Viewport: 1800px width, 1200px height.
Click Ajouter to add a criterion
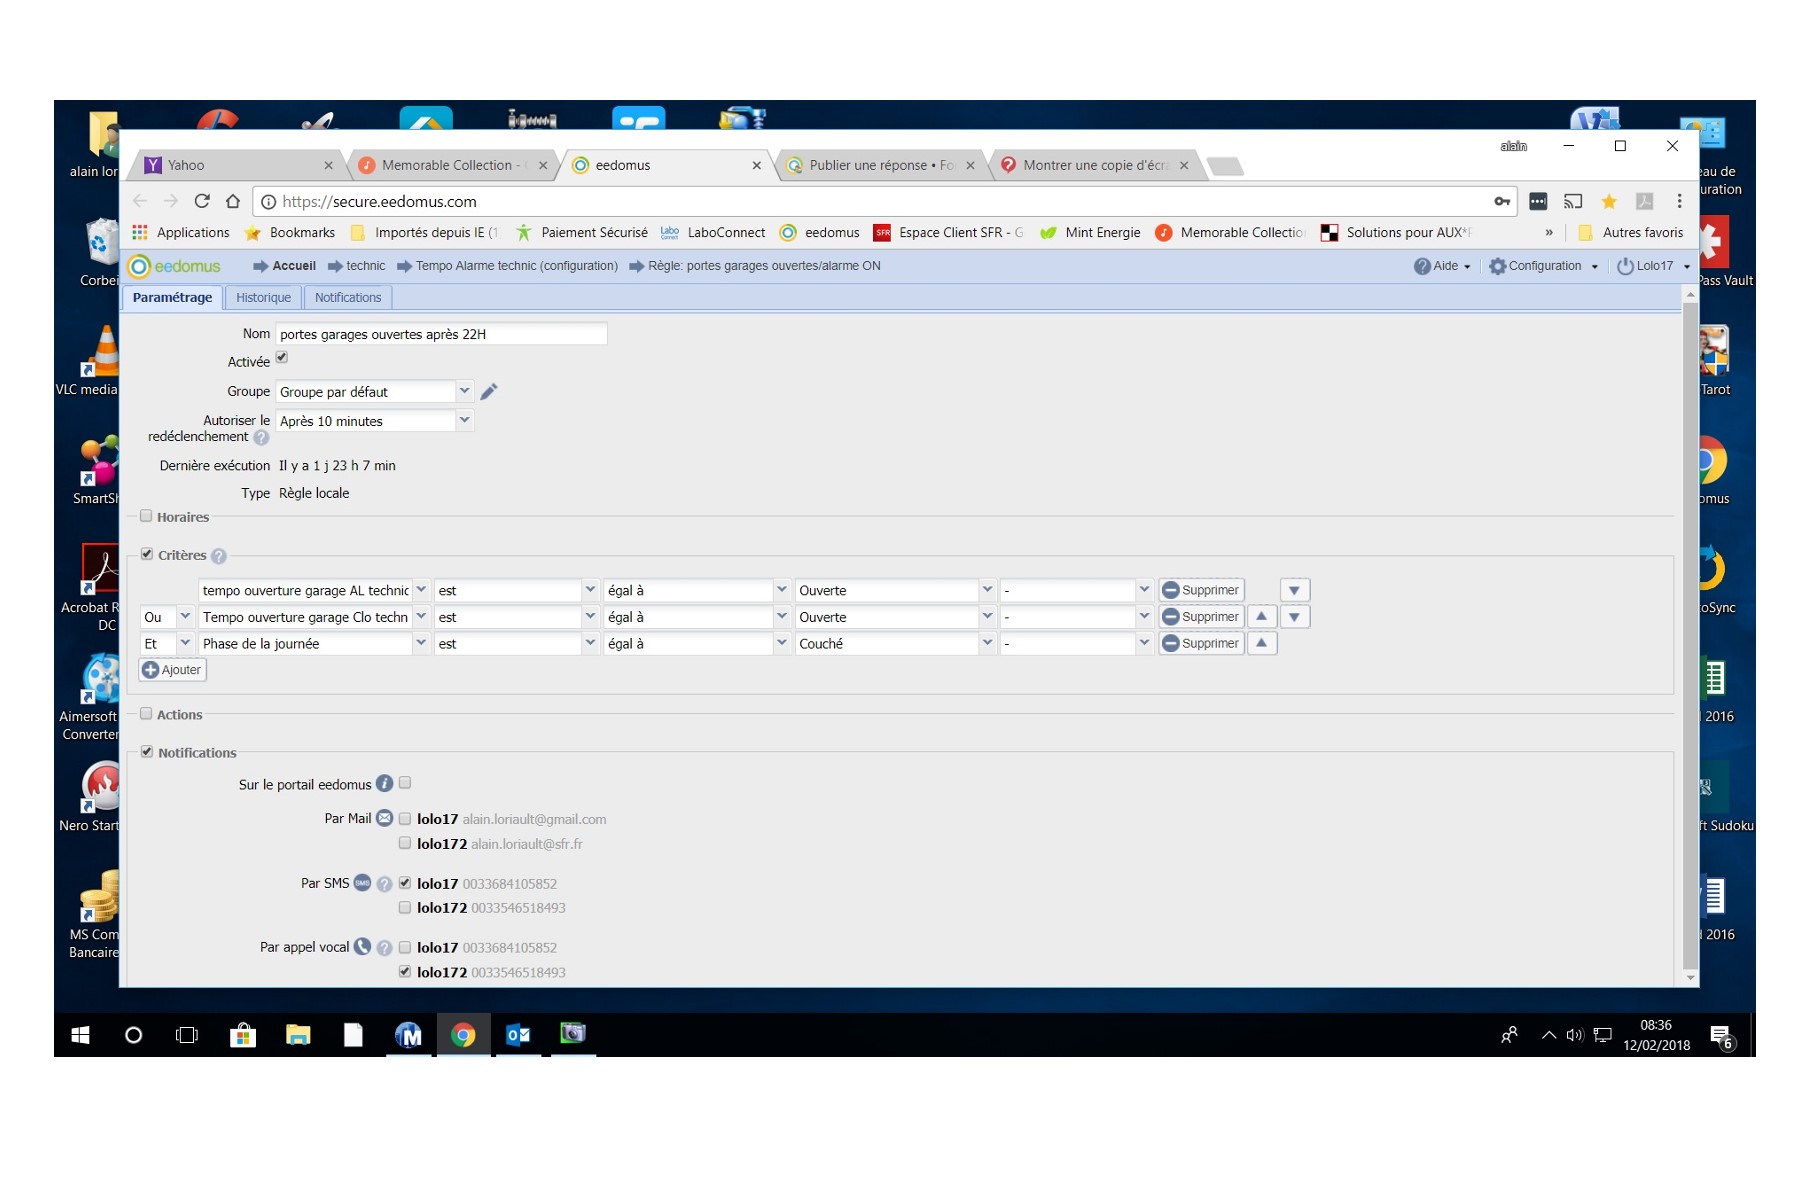tap(173, 670)
